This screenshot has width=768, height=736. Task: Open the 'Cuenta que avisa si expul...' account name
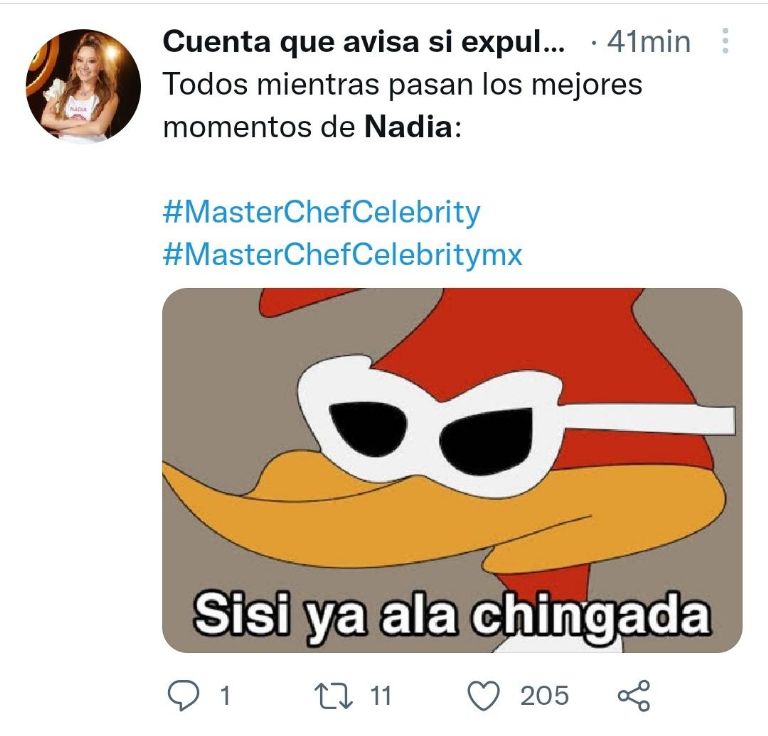point(363,42)
